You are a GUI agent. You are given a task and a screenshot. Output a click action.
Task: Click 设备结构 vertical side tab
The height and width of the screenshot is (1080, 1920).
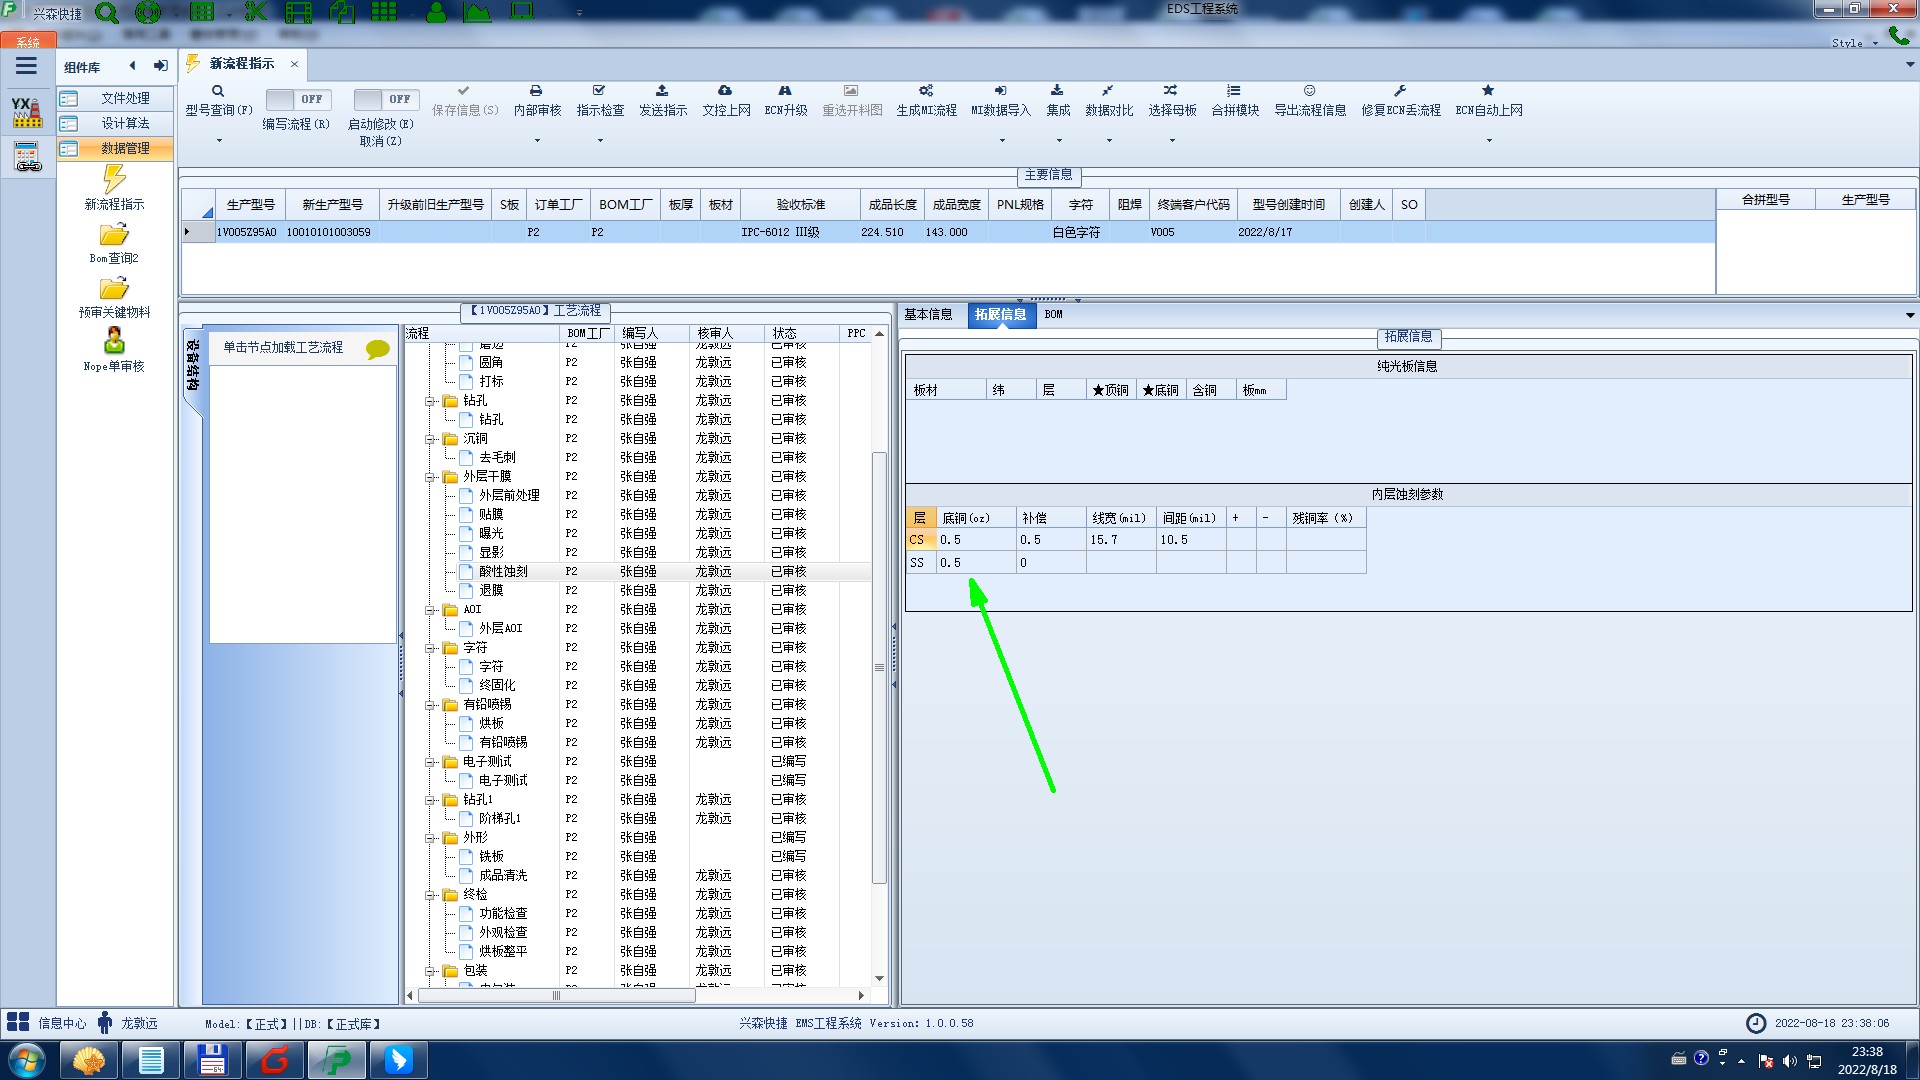pyautogui.click(x=193, y=365)
